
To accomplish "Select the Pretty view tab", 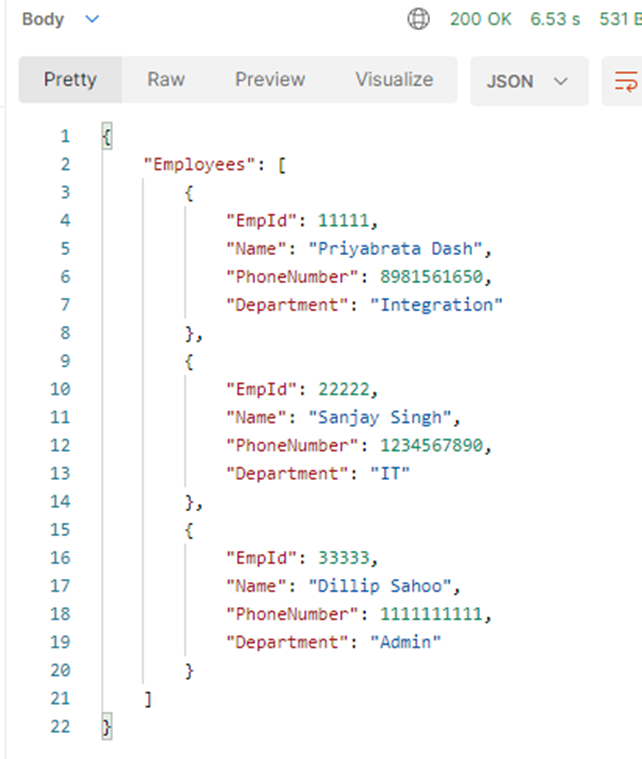I will [70, 79].
